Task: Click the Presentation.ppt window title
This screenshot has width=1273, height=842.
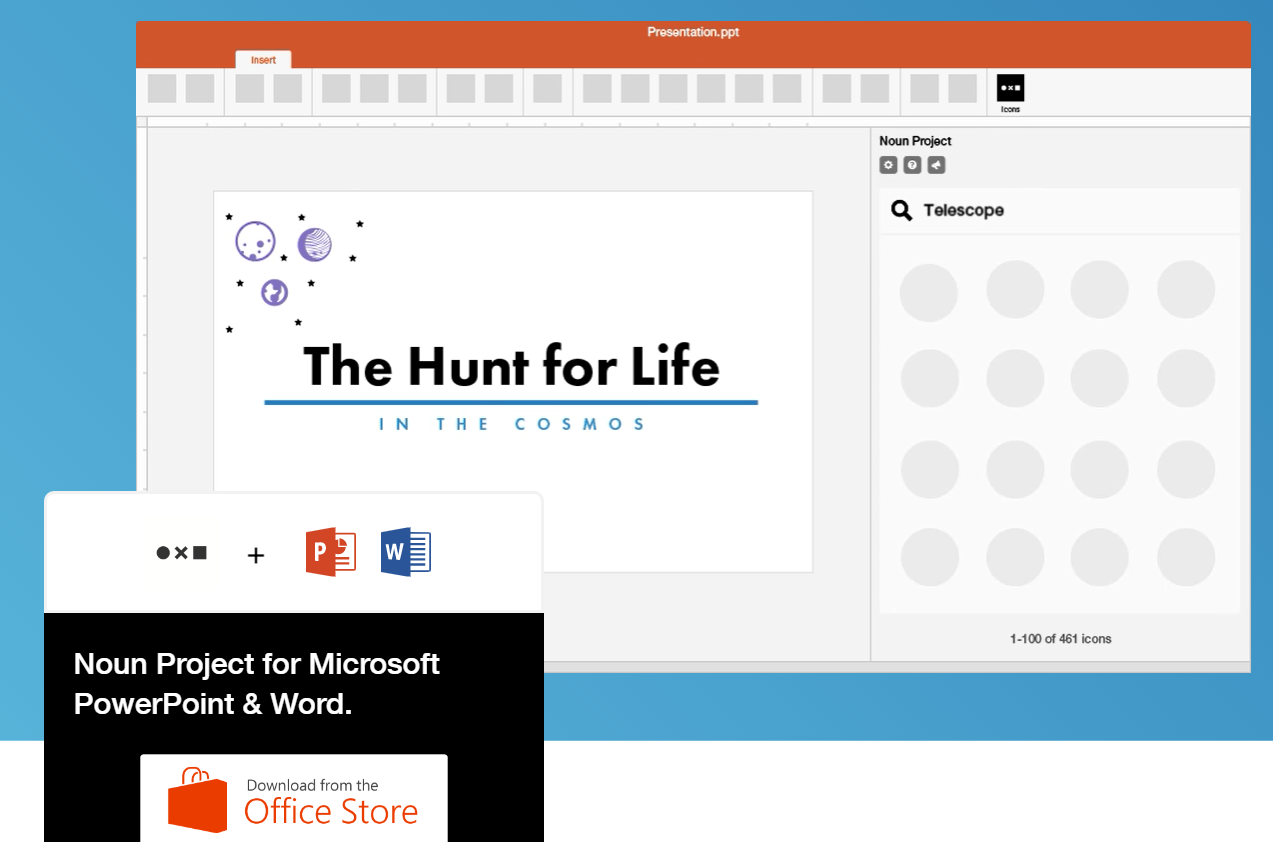Action: pos(693,32)
